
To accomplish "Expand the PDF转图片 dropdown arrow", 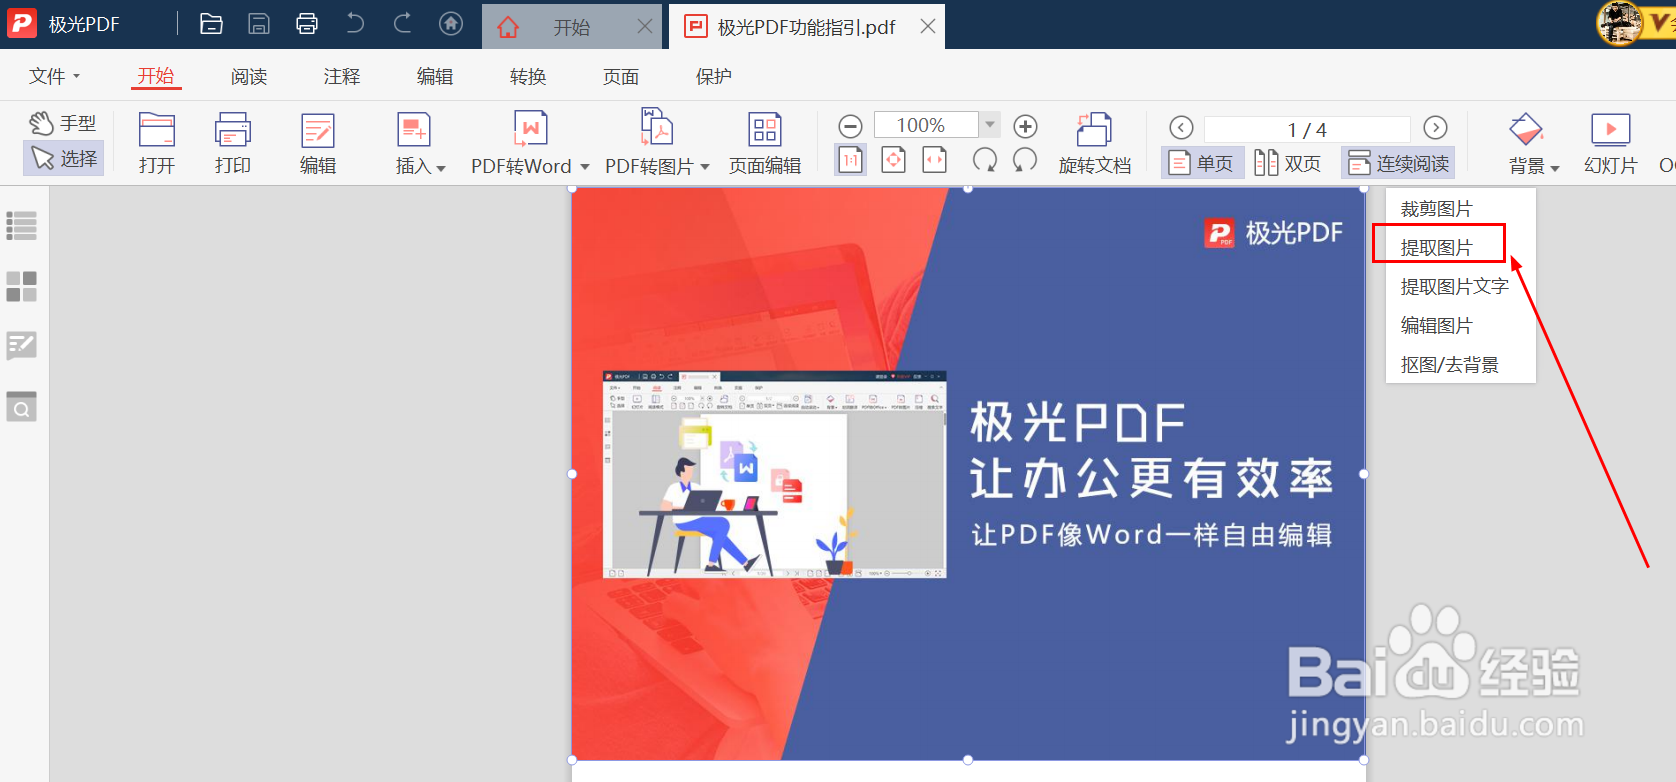I will (x=705, y=167).
